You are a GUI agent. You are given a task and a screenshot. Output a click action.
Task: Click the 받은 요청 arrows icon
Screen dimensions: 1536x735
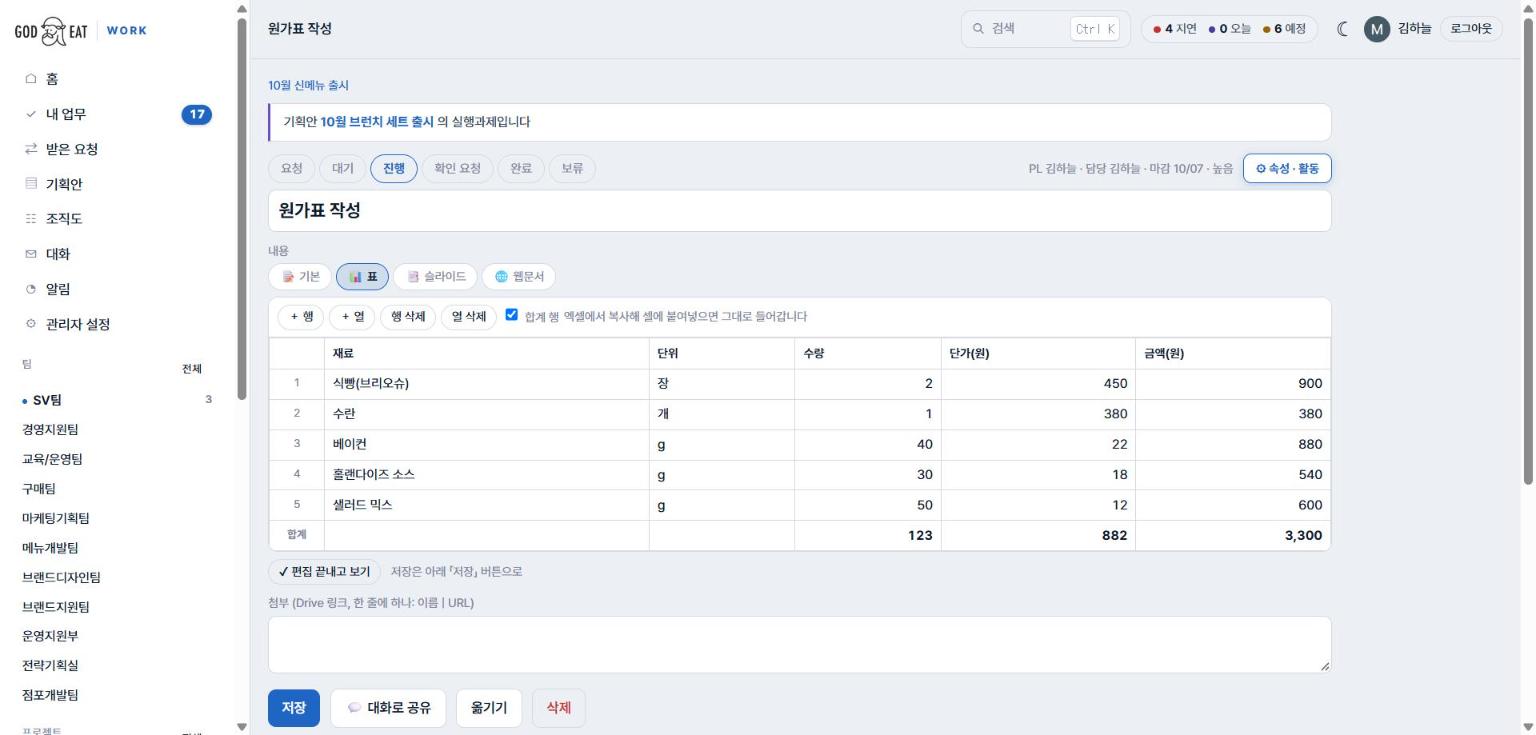30,149
